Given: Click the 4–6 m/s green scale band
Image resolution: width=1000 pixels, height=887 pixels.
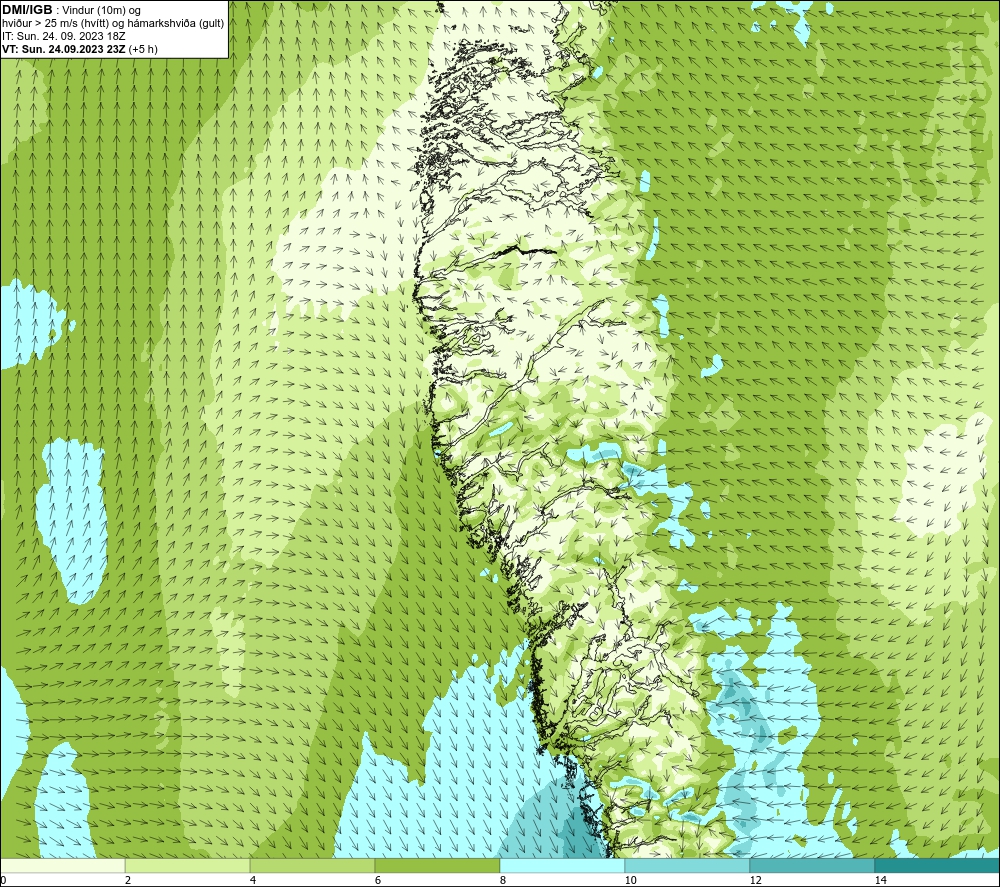Looking at the screenshot, I should click(312, 866).
